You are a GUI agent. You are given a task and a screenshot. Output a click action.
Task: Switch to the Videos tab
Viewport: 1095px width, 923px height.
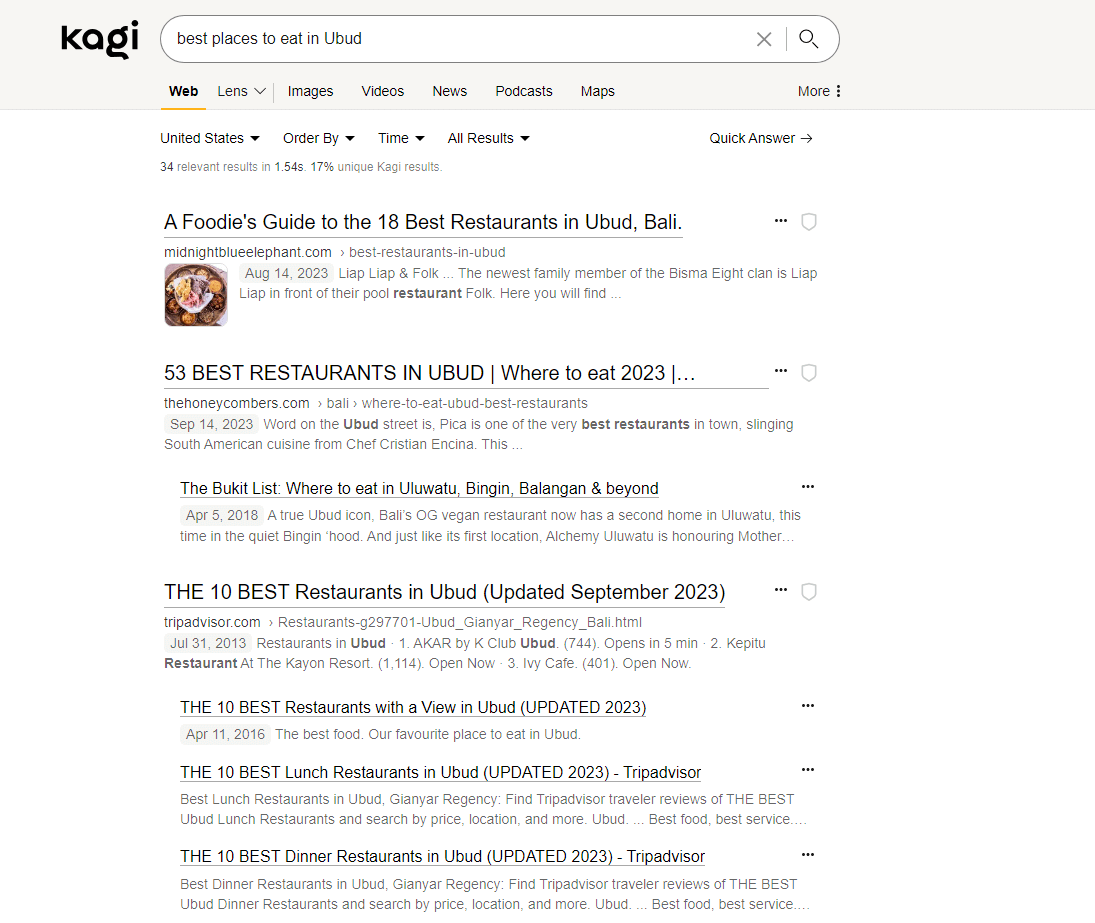383,91
